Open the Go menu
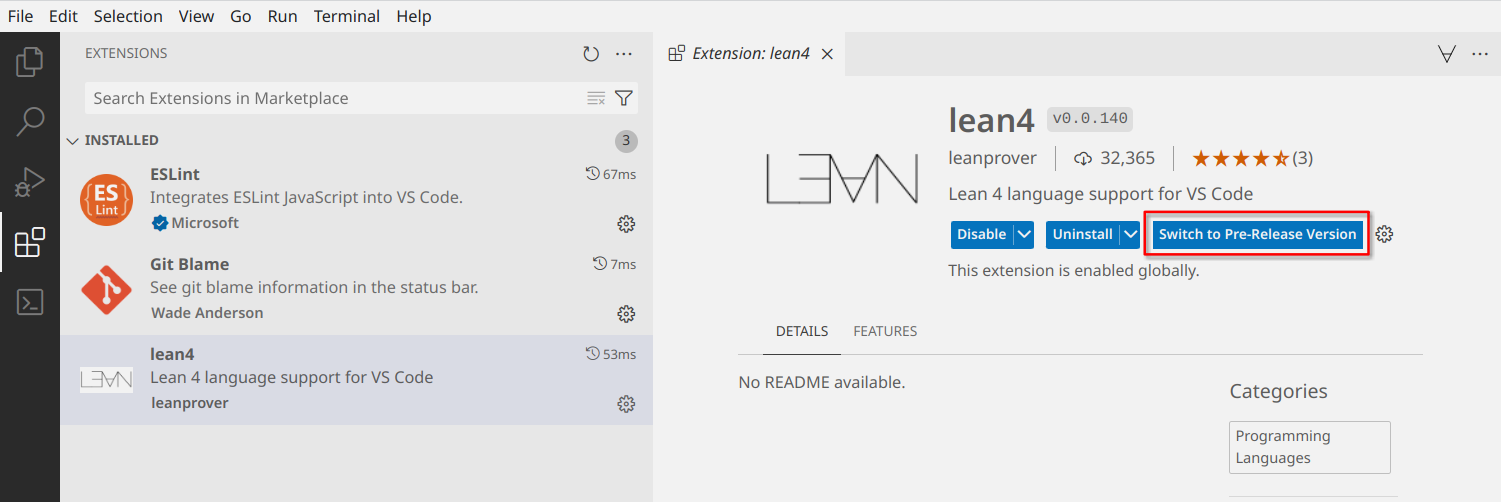 pyautogui.click(x=240, y=16)
